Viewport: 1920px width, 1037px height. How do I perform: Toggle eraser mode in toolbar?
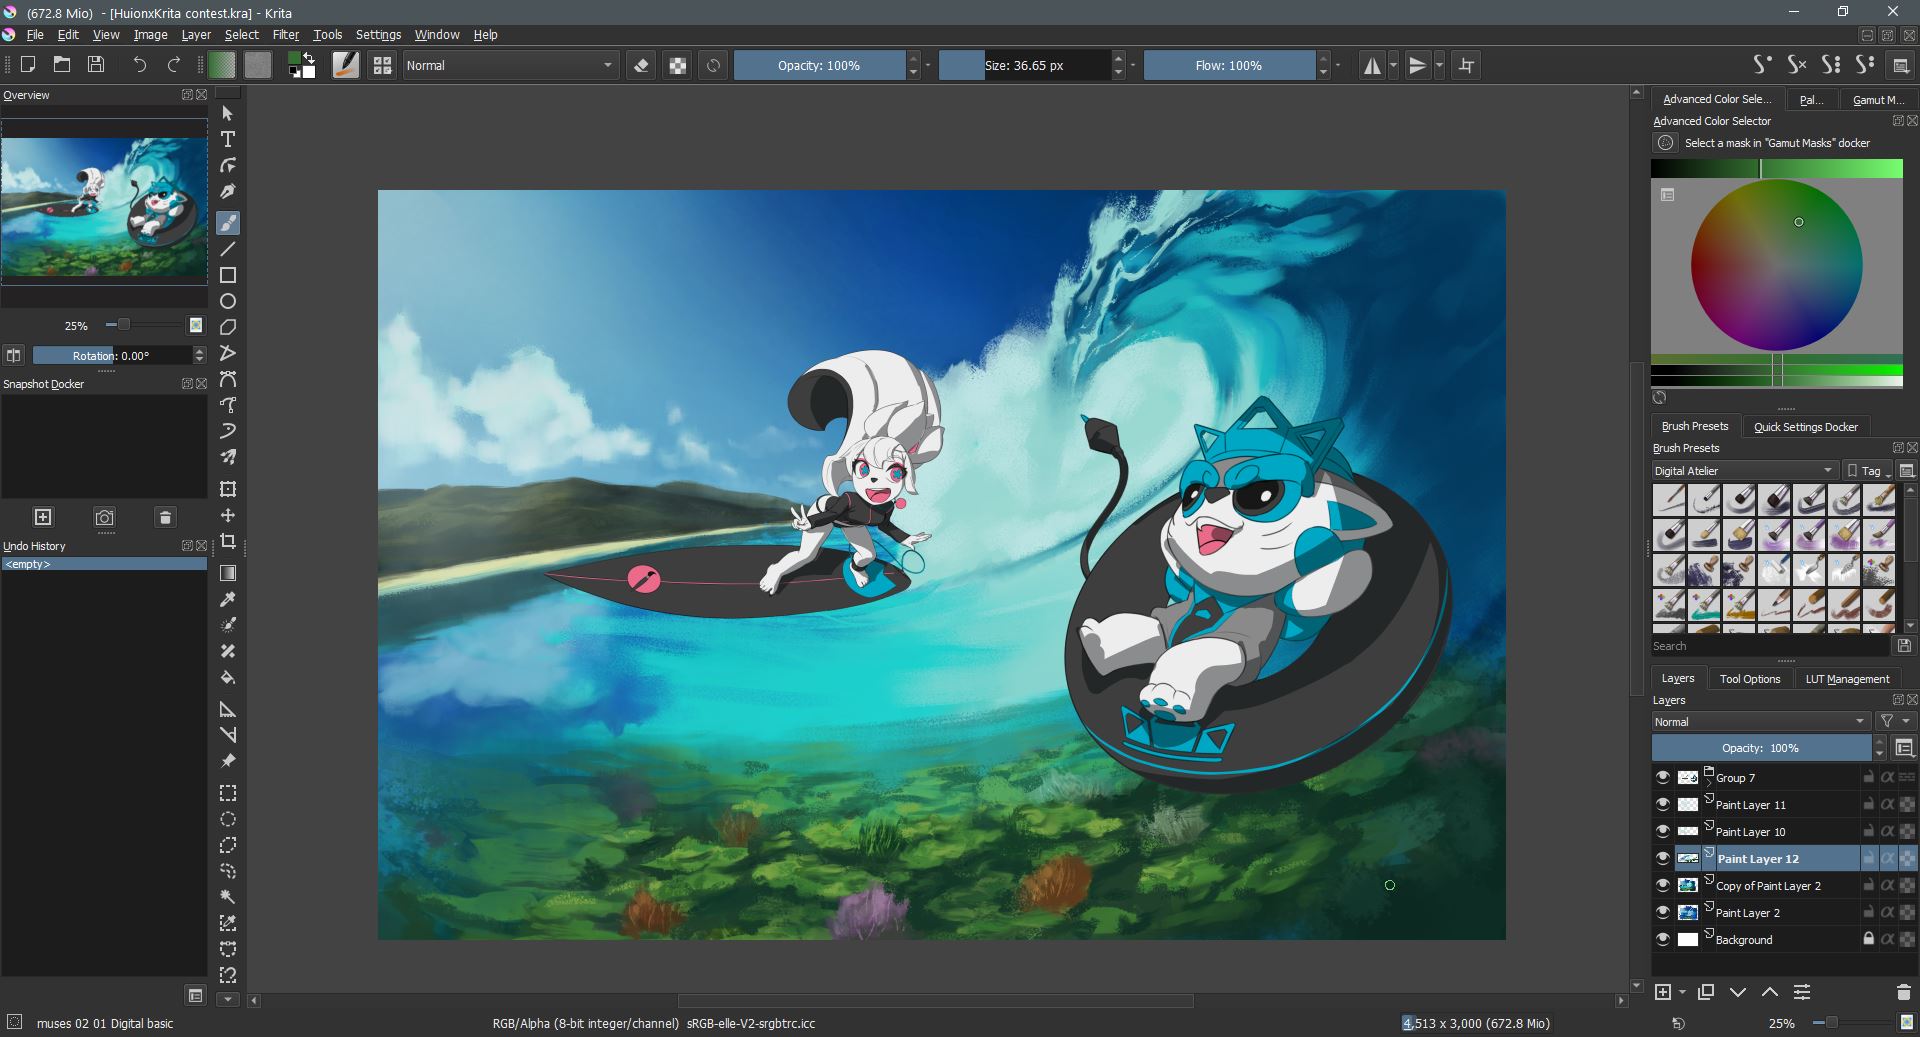(x=642, y=66)
